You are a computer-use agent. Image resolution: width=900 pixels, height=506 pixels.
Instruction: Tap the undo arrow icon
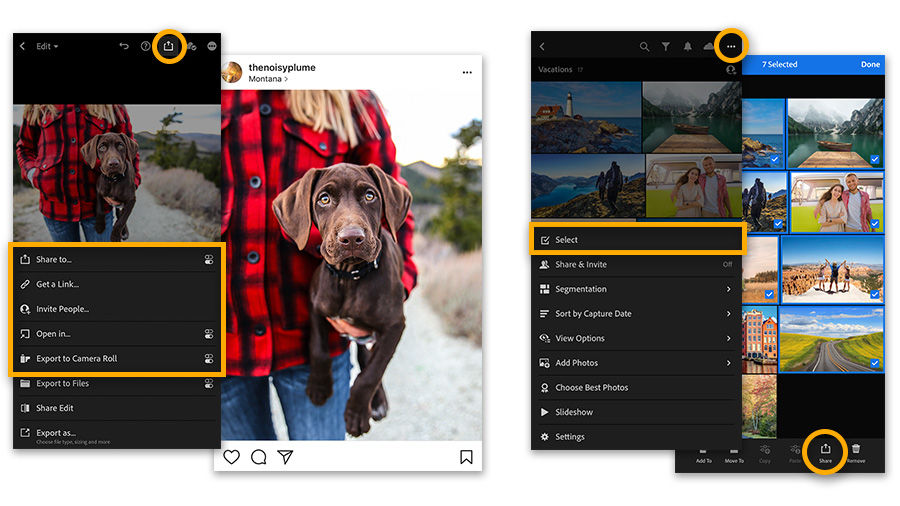124,46
